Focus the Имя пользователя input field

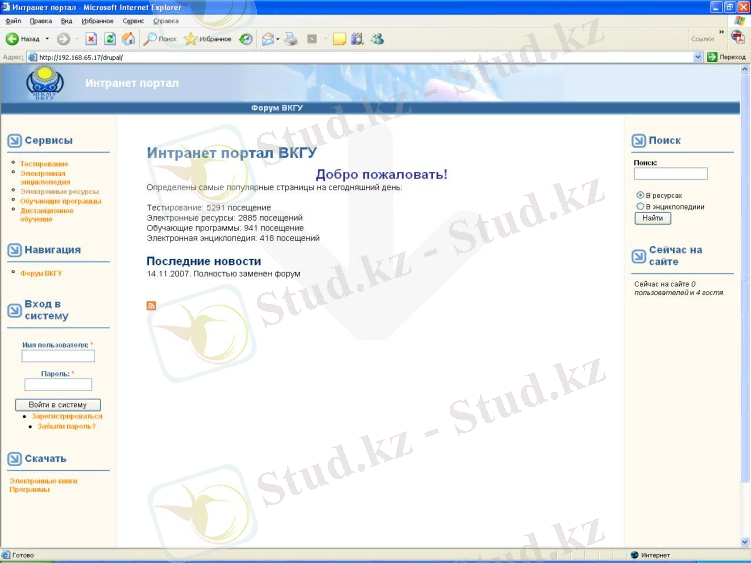[x=58, y=356]
